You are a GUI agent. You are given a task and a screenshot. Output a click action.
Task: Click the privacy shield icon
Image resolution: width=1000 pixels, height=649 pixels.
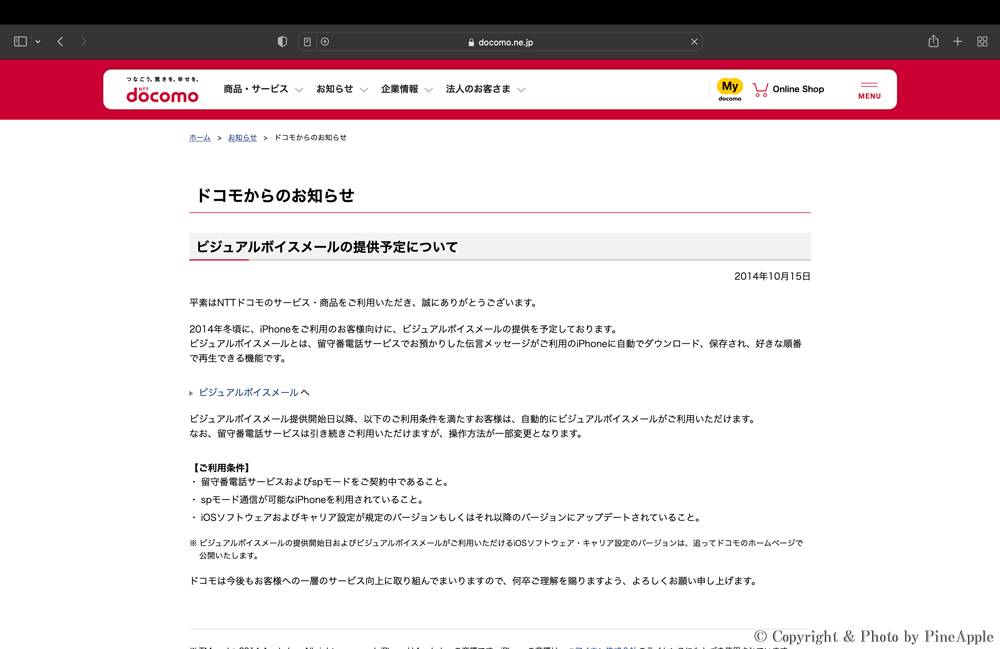(x=282, y=42)
